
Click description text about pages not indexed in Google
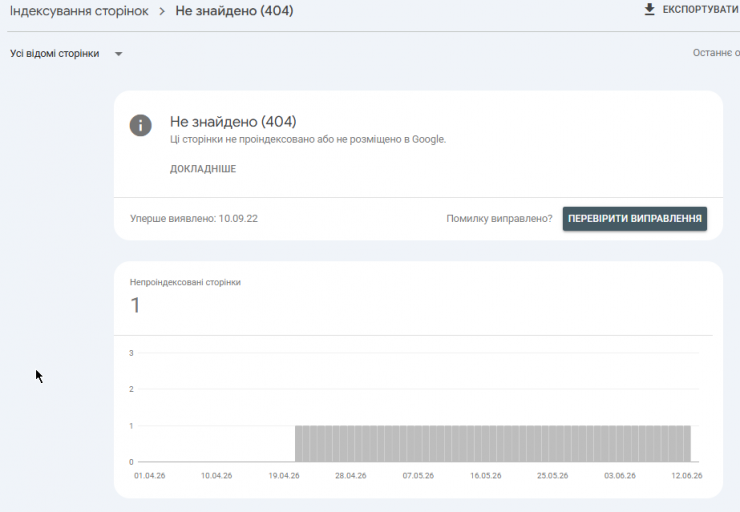click(308, 140)
